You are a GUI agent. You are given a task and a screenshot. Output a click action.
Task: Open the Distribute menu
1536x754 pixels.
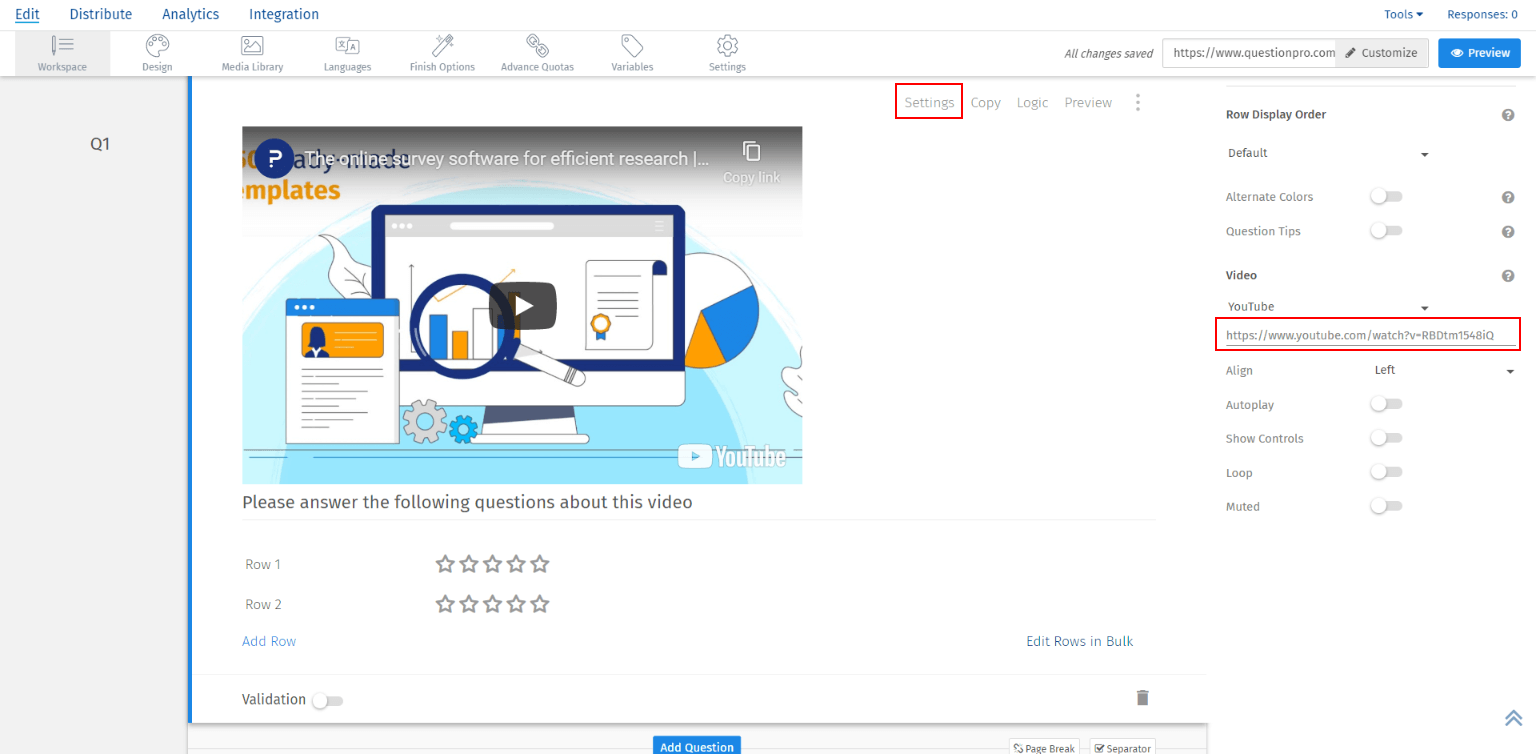pyautogui.click(x=100, y=14)
